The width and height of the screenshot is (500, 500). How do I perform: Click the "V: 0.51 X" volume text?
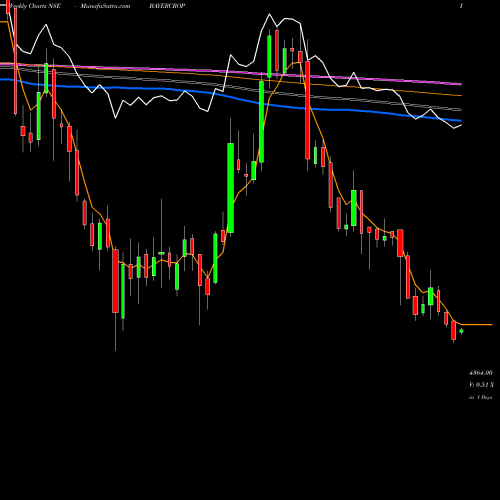(x=481, y=385)
